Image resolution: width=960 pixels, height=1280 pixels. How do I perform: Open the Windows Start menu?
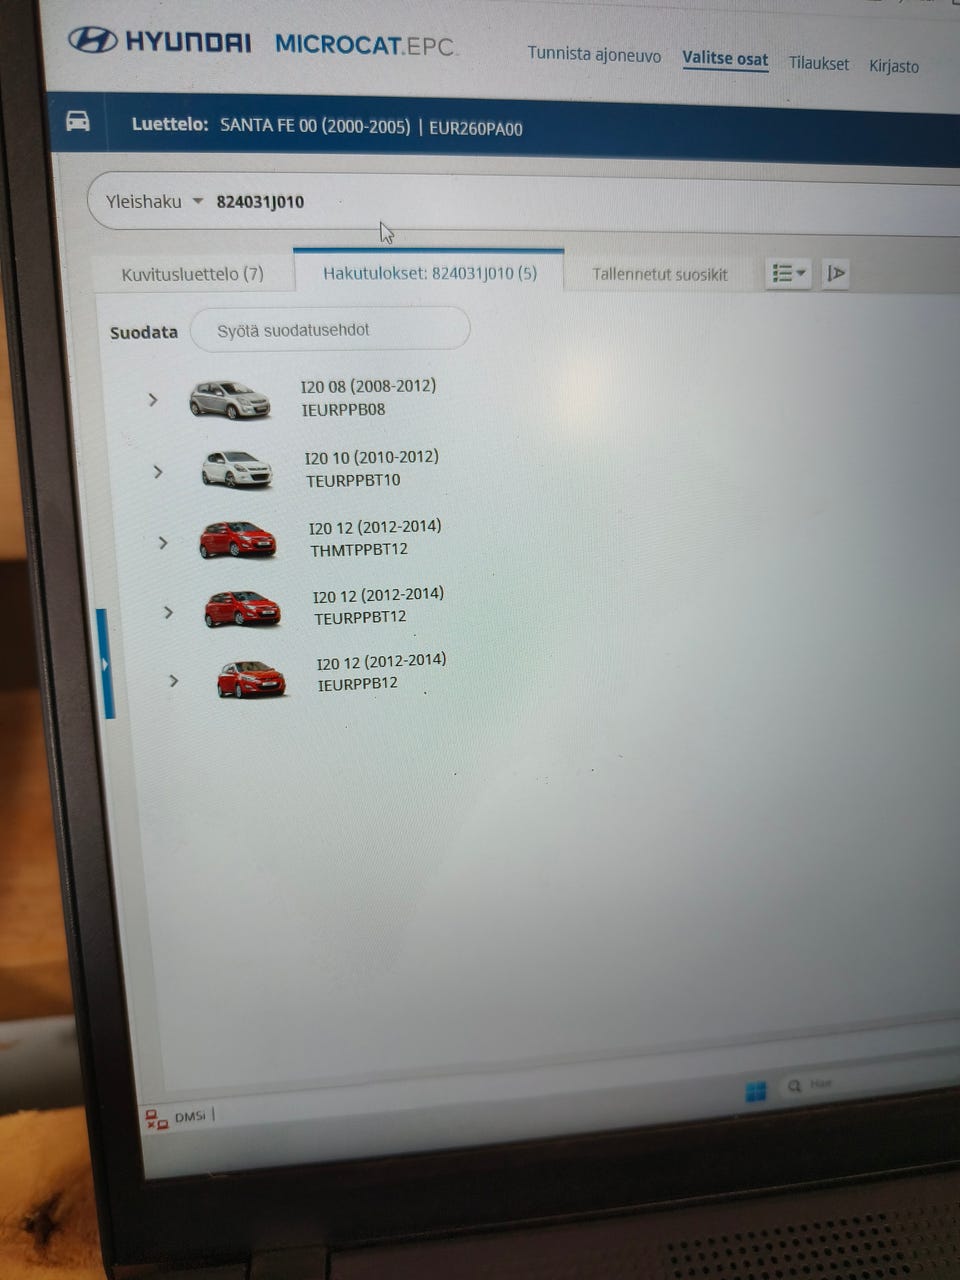point(756,1090)
